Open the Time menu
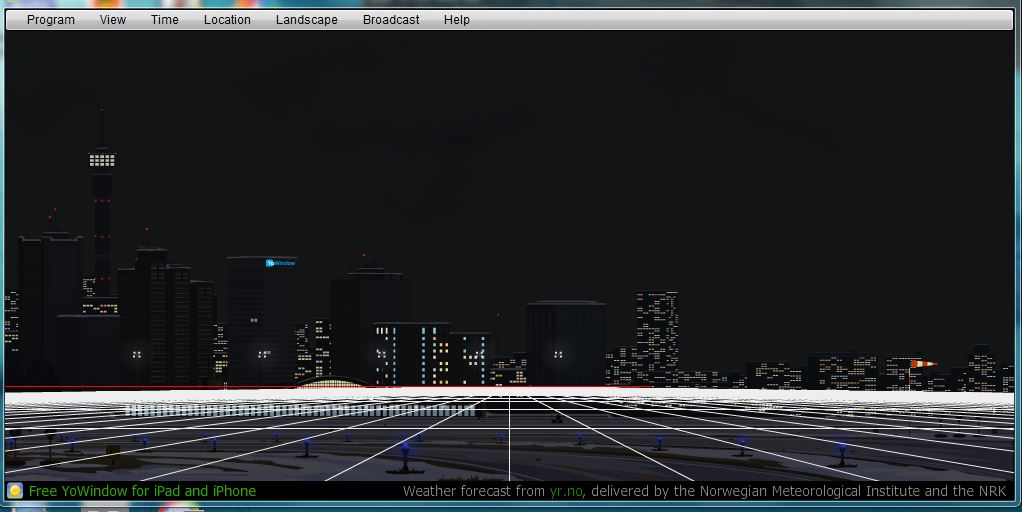 pyautogui.click(x=165, y=20)
